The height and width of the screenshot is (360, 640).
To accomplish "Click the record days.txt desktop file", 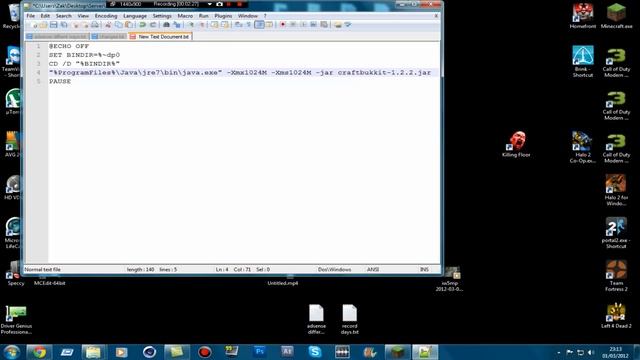I will coord(349,319).
